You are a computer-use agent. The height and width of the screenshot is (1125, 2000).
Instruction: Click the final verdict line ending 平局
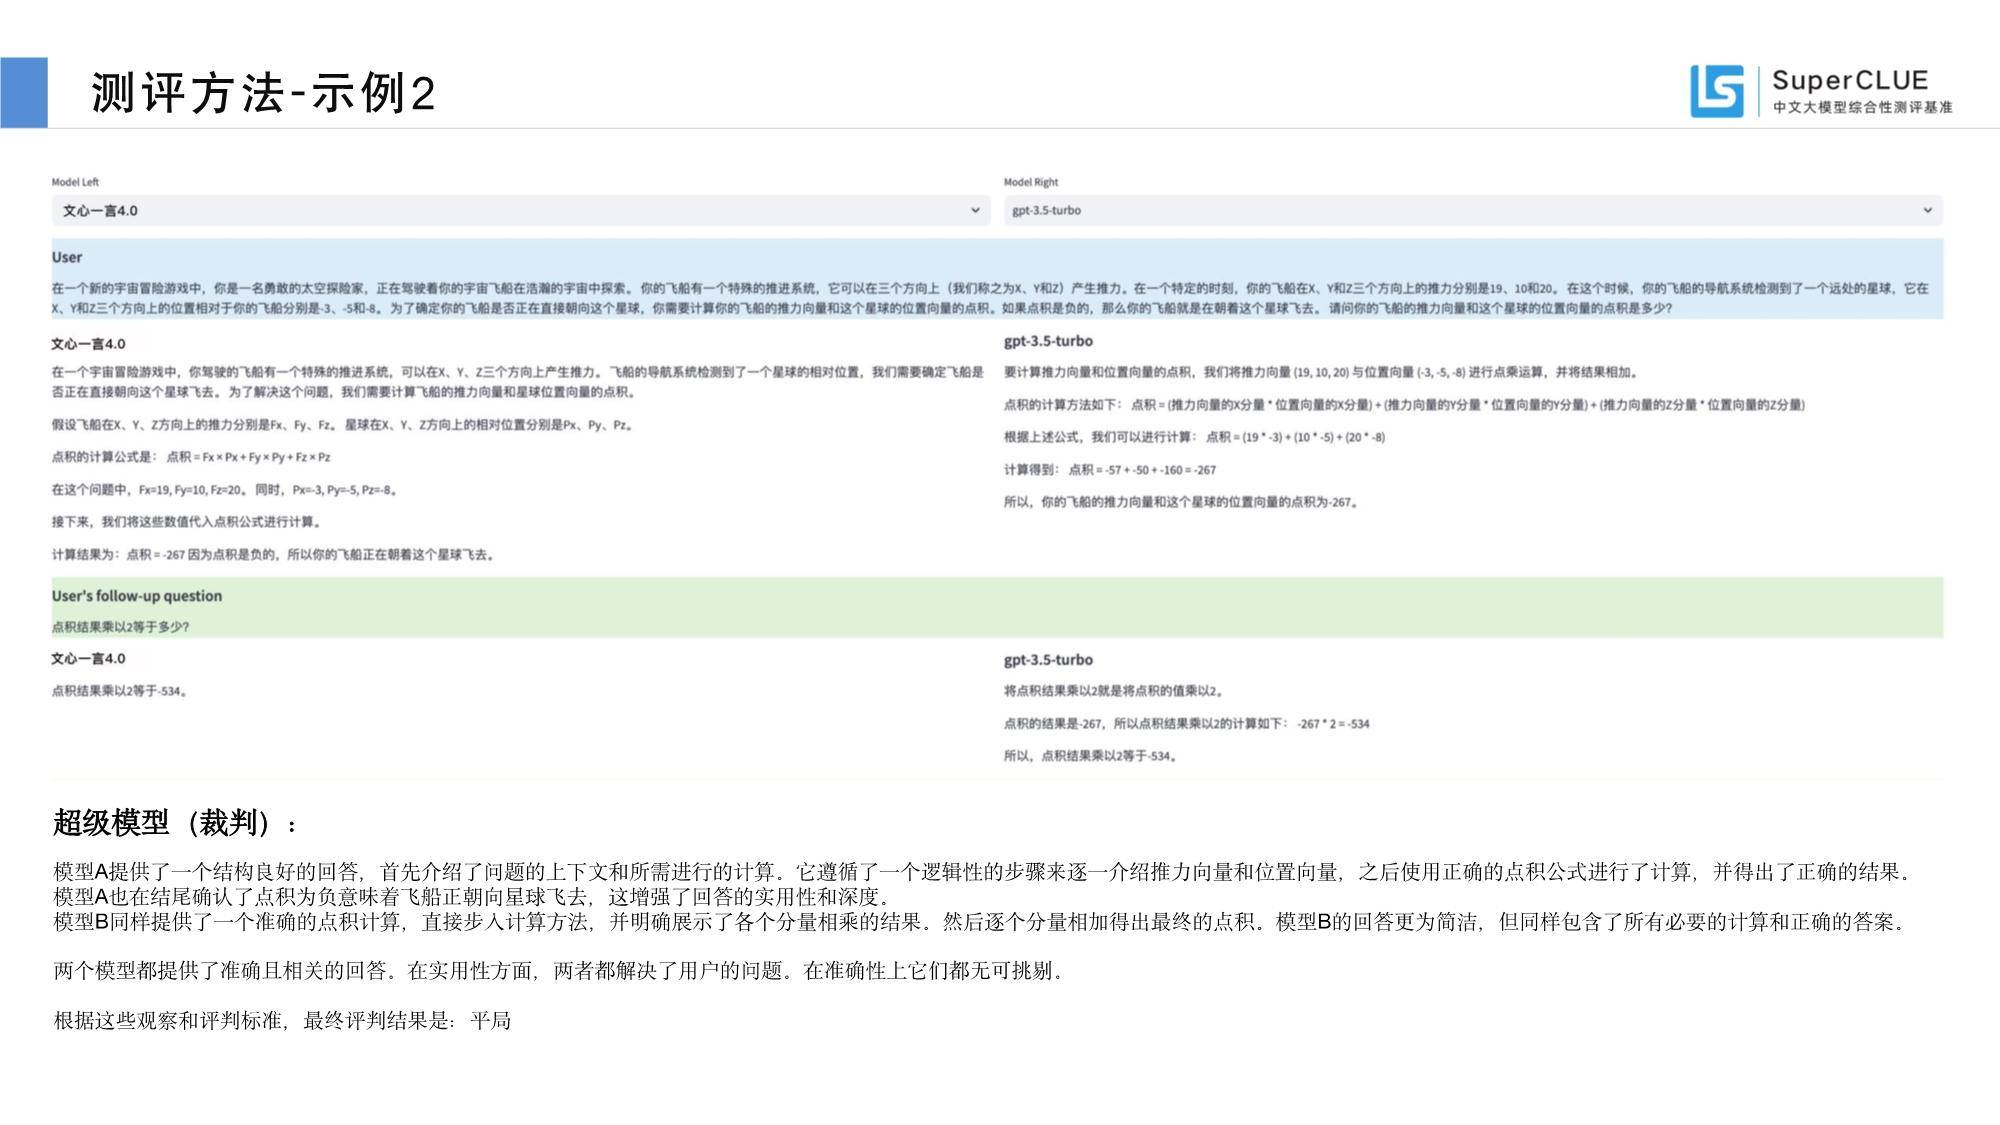pyautogui.click(x=282, y=1021)
